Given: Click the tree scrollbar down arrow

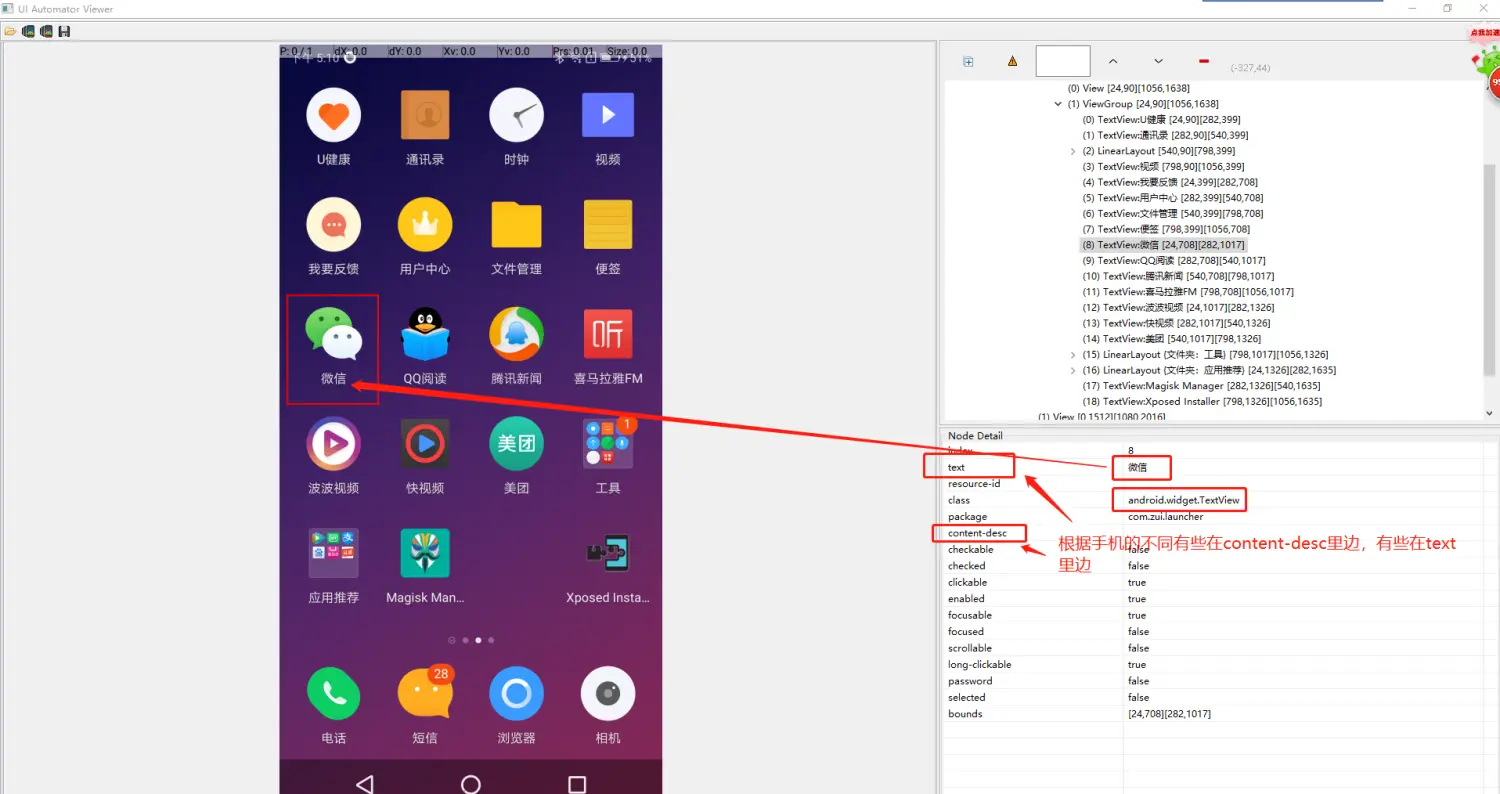Looking at the screenshot, I should (x=1490, y=412).
